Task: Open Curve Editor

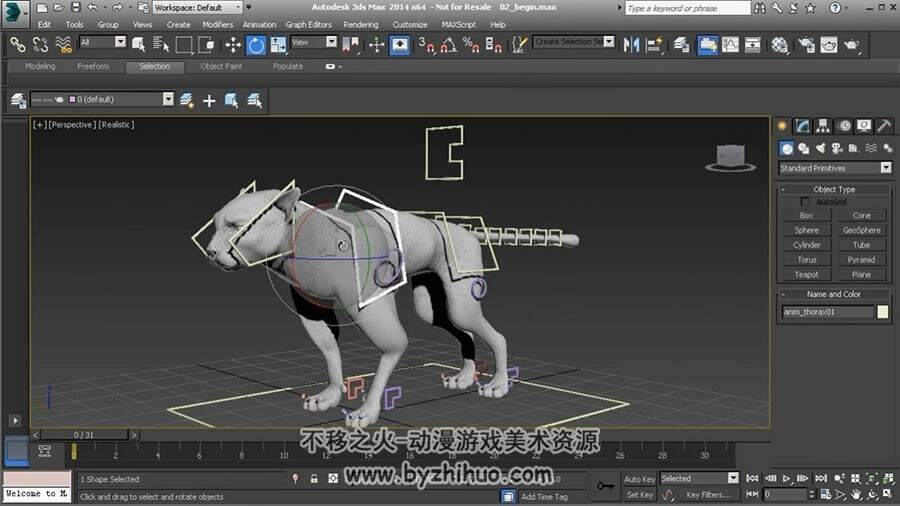Action: click(x=730, y=44)
